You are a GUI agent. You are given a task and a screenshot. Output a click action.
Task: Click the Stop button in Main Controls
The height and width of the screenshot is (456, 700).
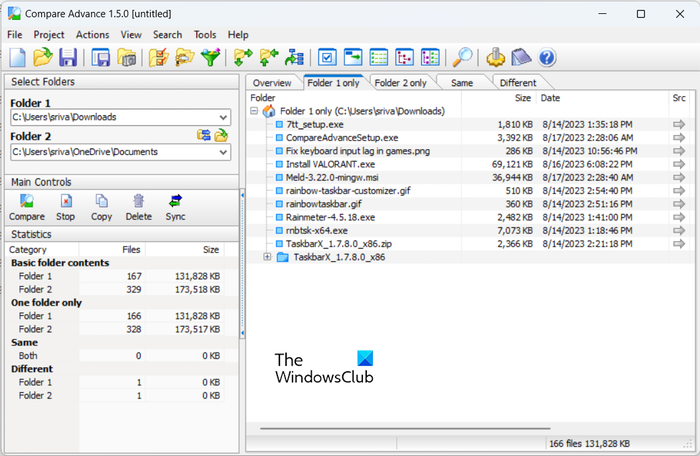tap(65, 207)
